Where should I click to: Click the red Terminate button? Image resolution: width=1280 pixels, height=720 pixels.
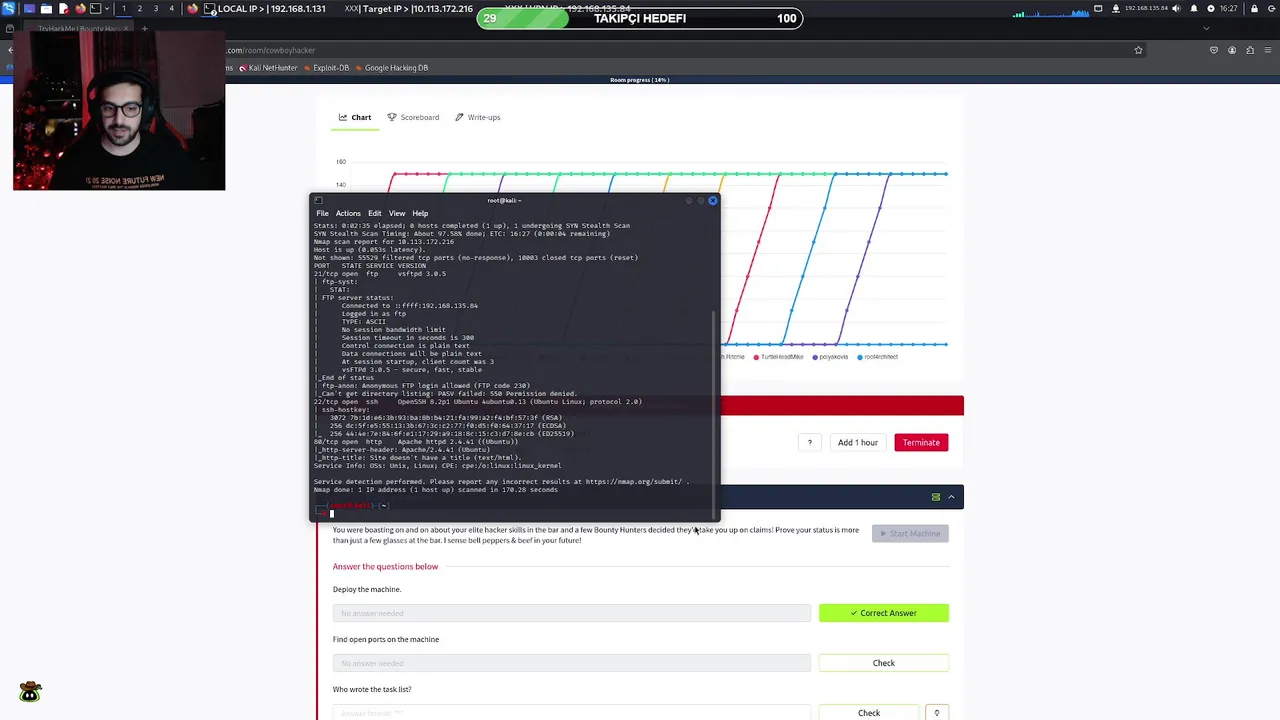coord(921,442)
